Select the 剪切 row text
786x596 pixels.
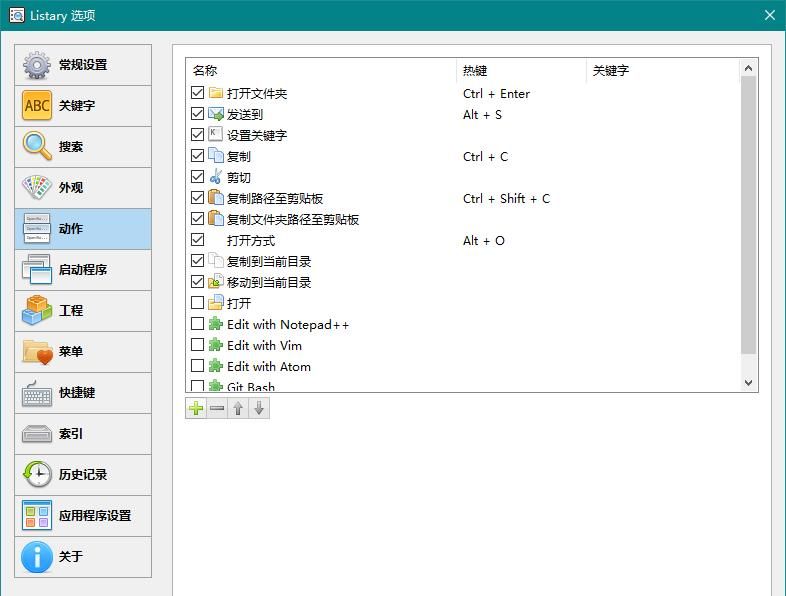(239, 177)
